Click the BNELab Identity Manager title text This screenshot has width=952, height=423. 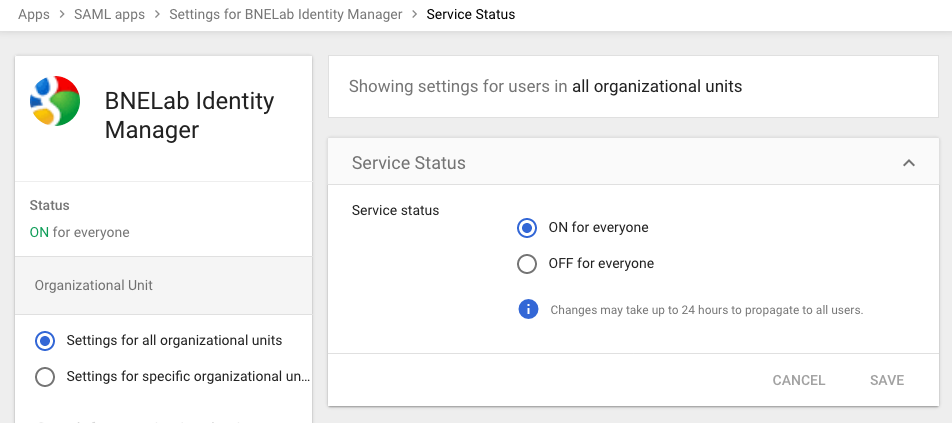189,115
